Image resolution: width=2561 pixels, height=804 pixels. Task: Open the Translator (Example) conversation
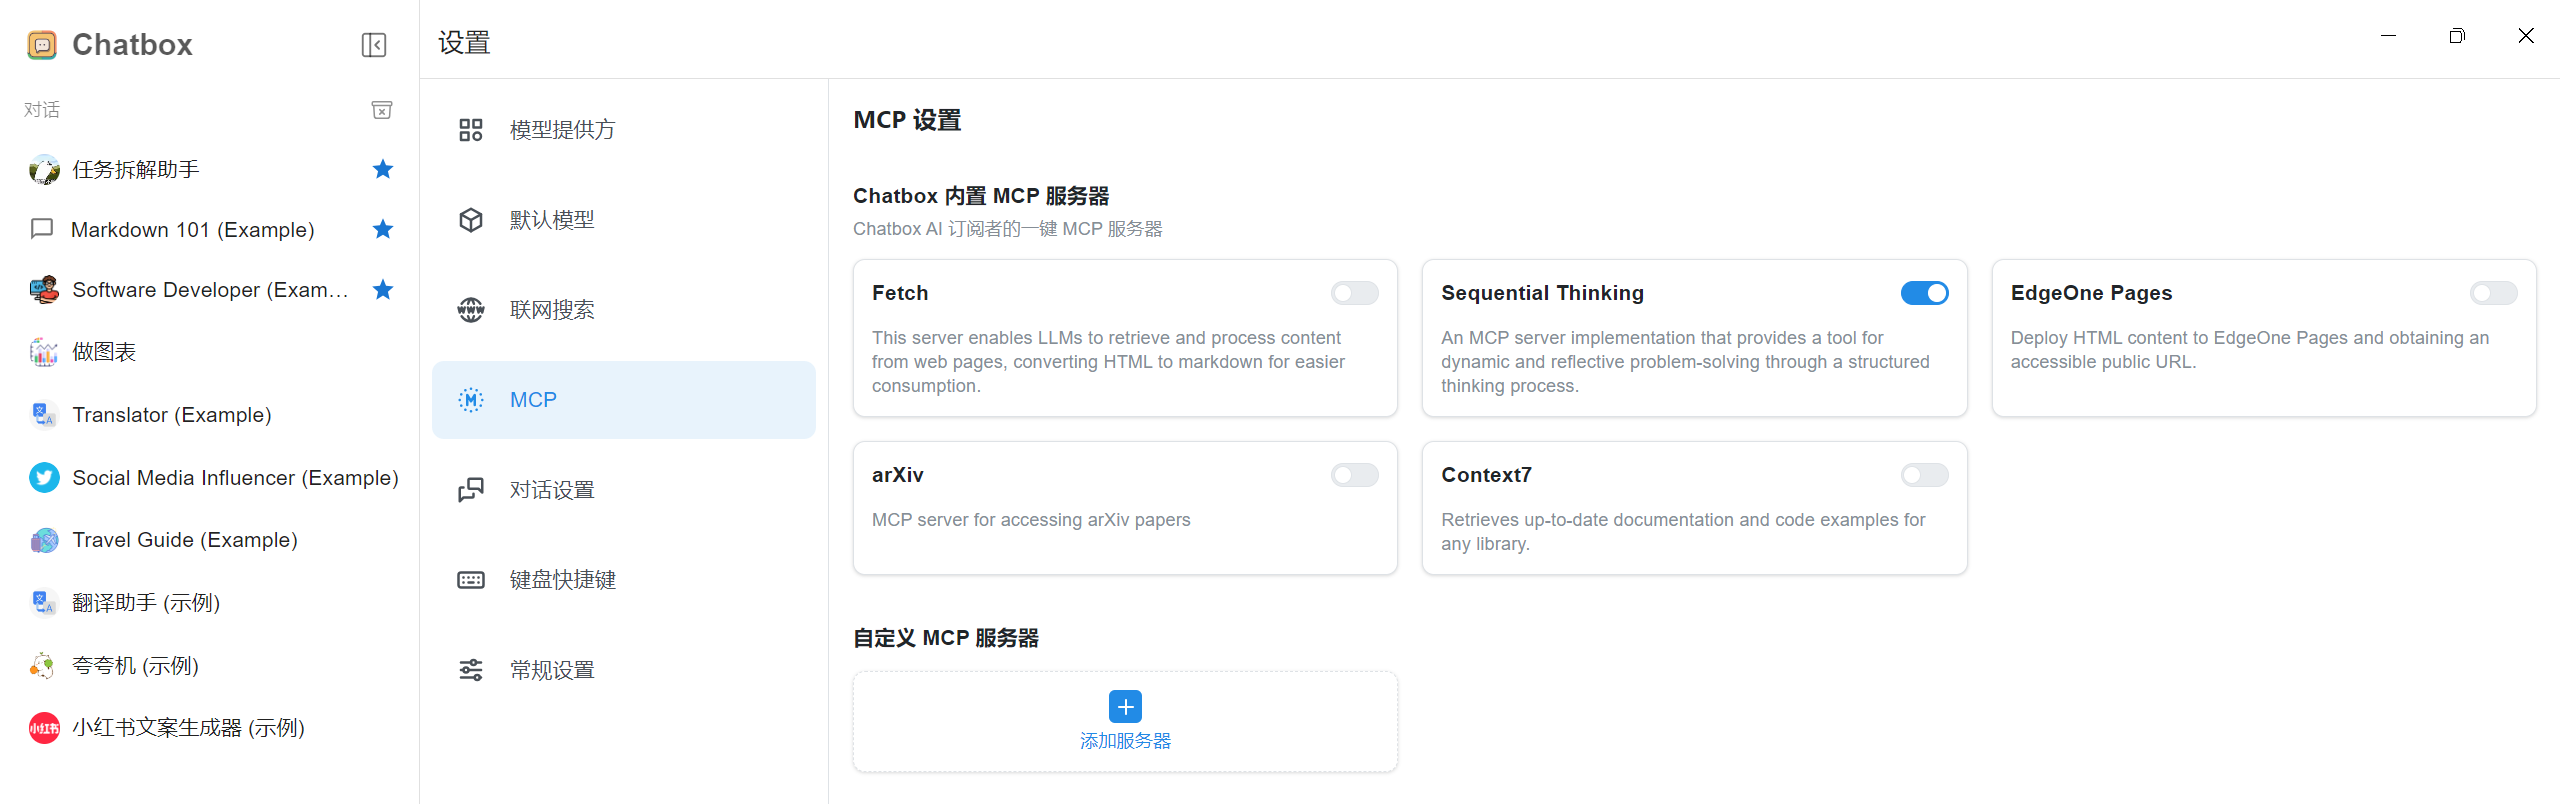click(x=210, y=414)
